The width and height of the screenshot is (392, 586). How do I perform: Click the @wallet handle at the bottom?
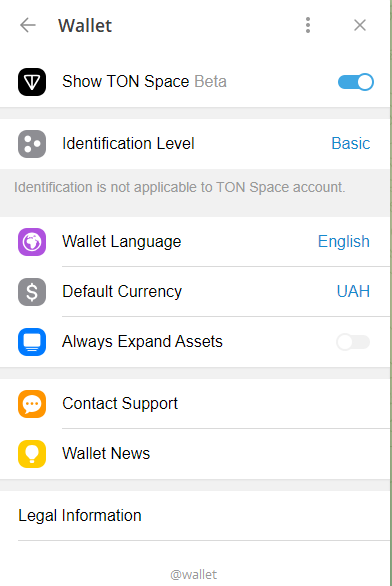pos(194,574)
